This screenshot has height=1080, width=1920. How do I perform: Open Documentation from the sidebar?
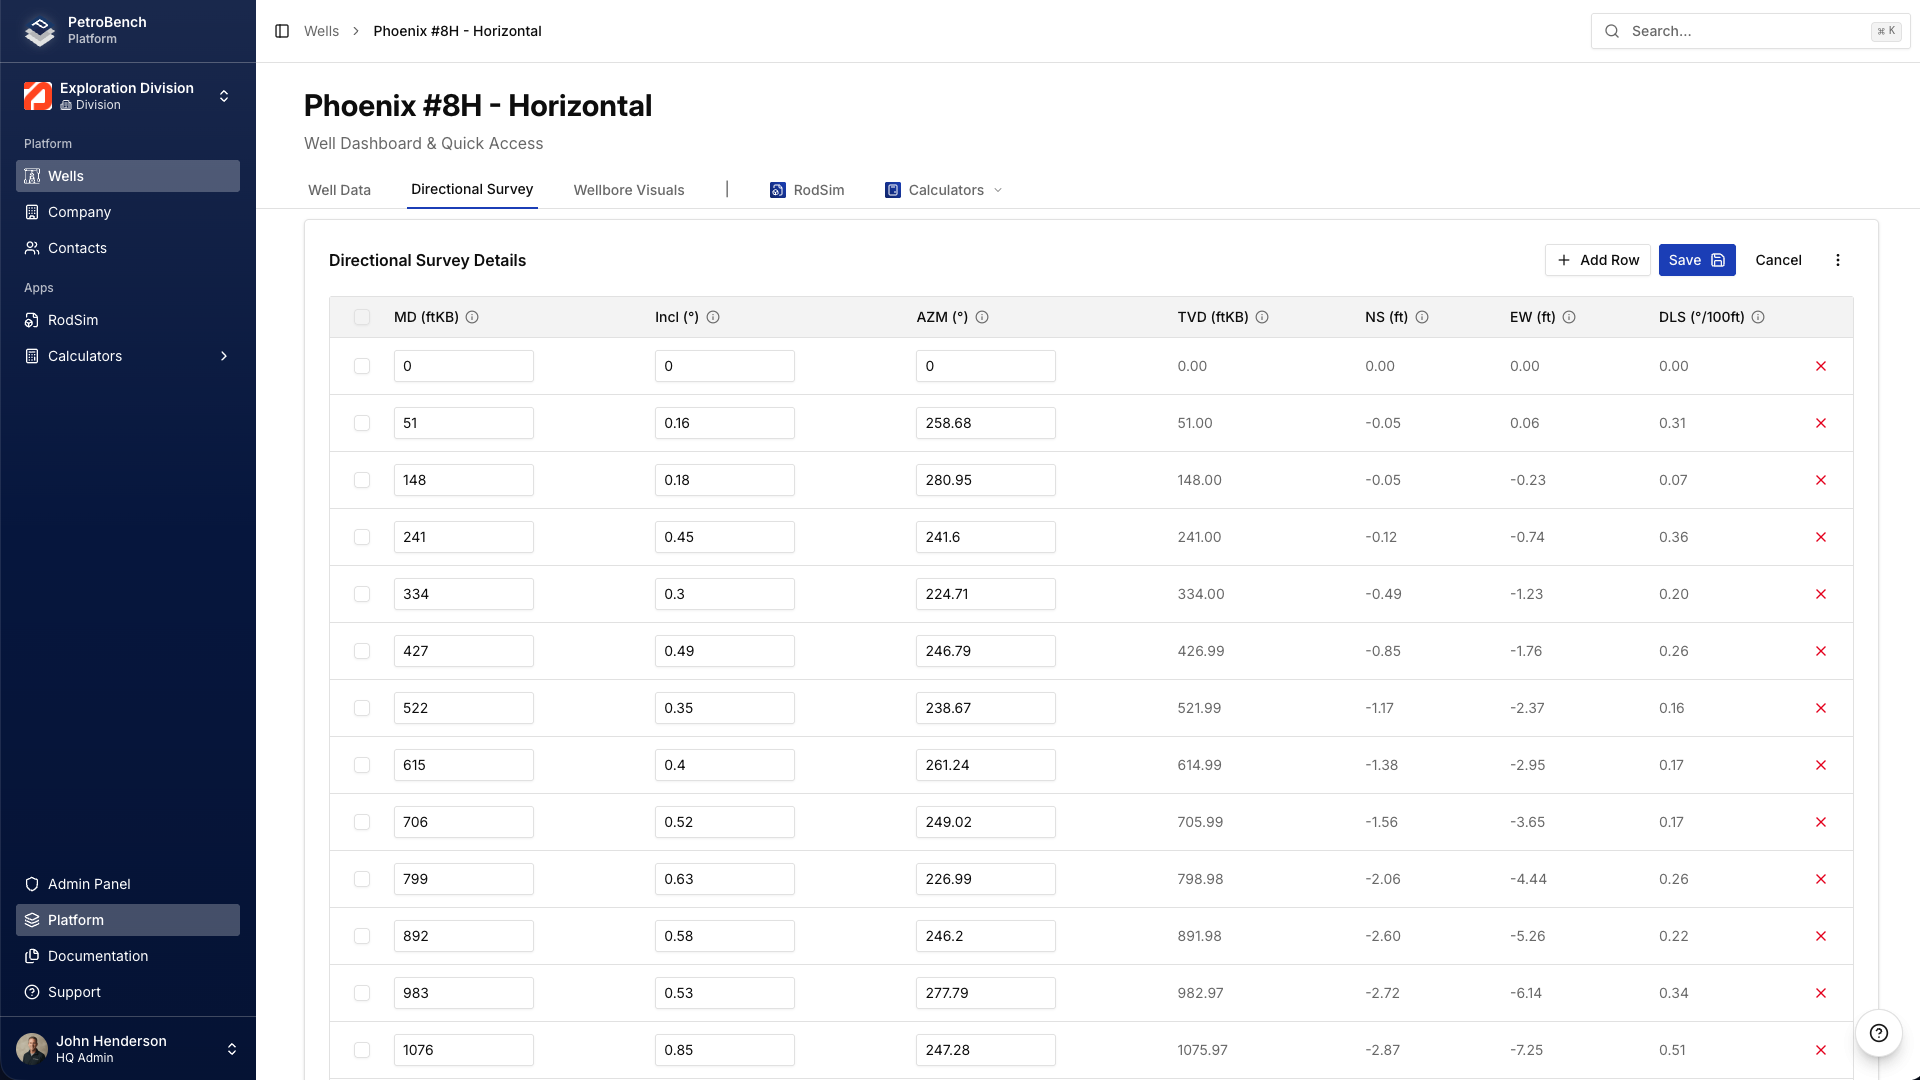point(96,956)
